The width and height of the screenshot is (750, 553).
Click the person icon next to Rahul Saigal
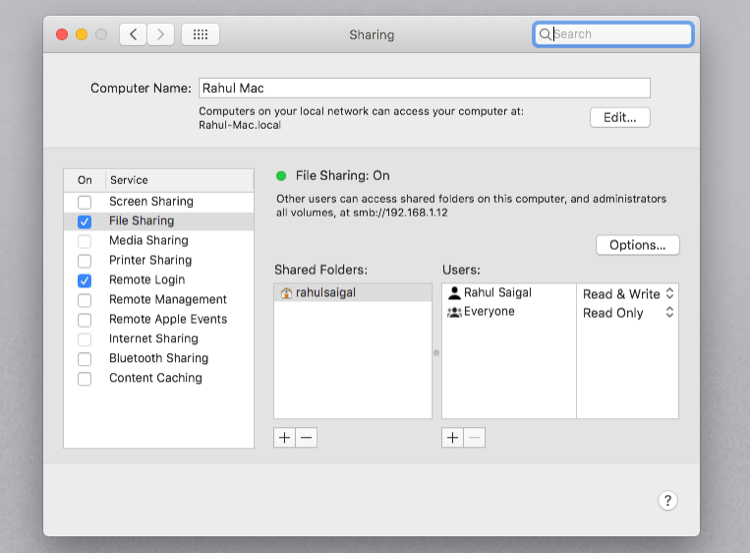[454, 293]
